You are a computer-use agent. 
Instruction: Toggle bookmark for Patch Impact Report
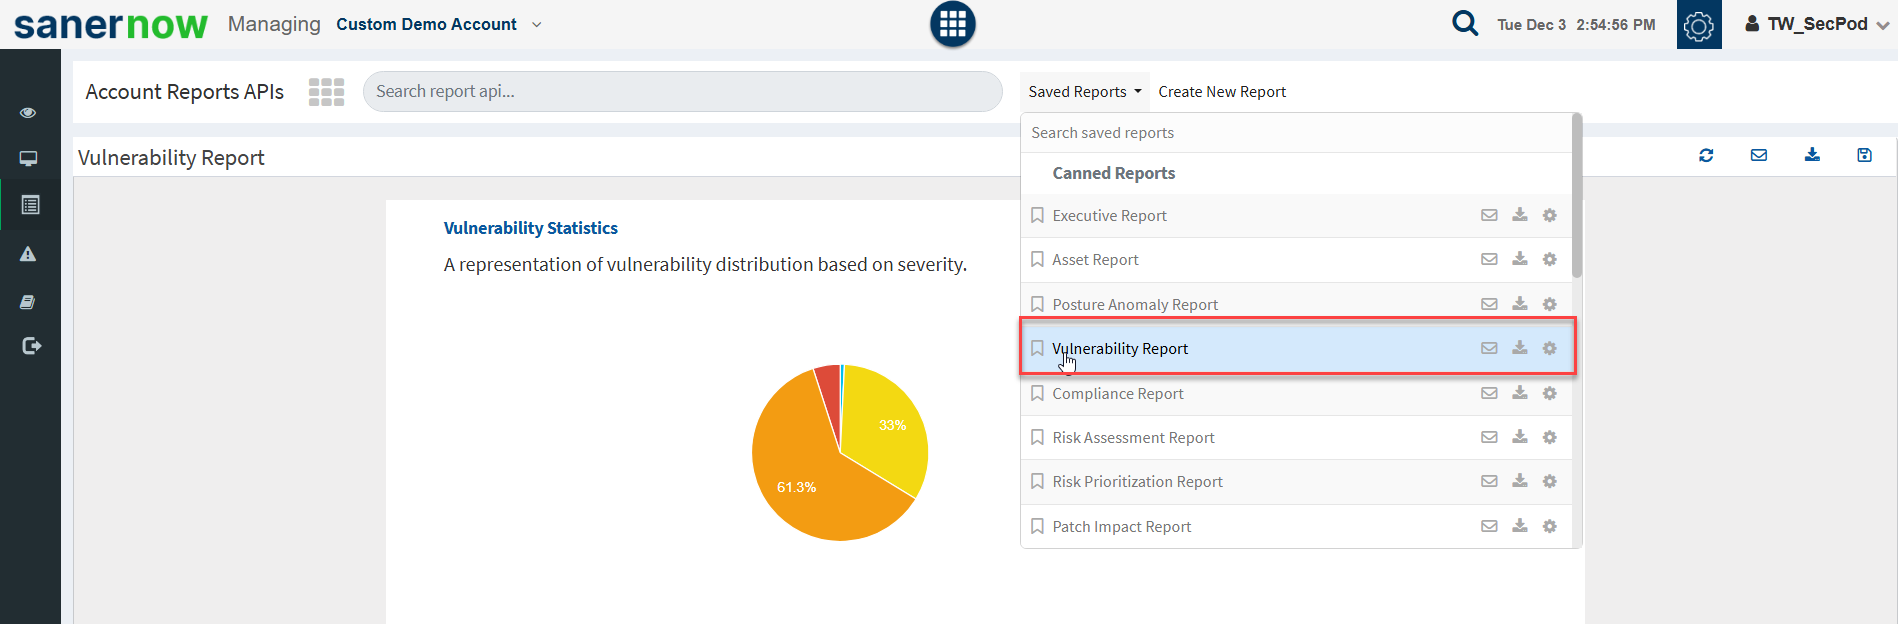[x=1037, y=526]
